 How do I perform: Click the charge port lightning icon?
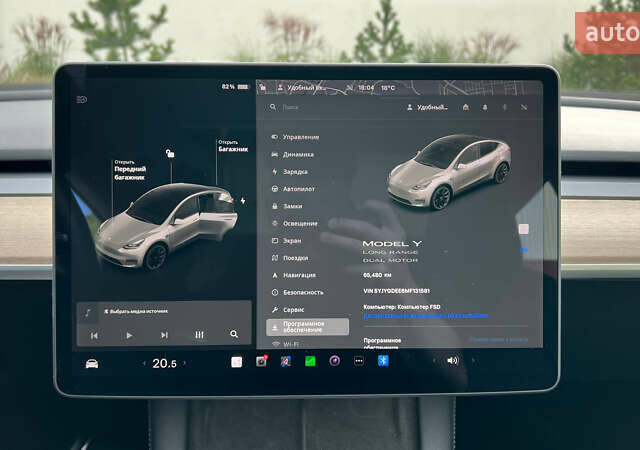coord(243,201)
